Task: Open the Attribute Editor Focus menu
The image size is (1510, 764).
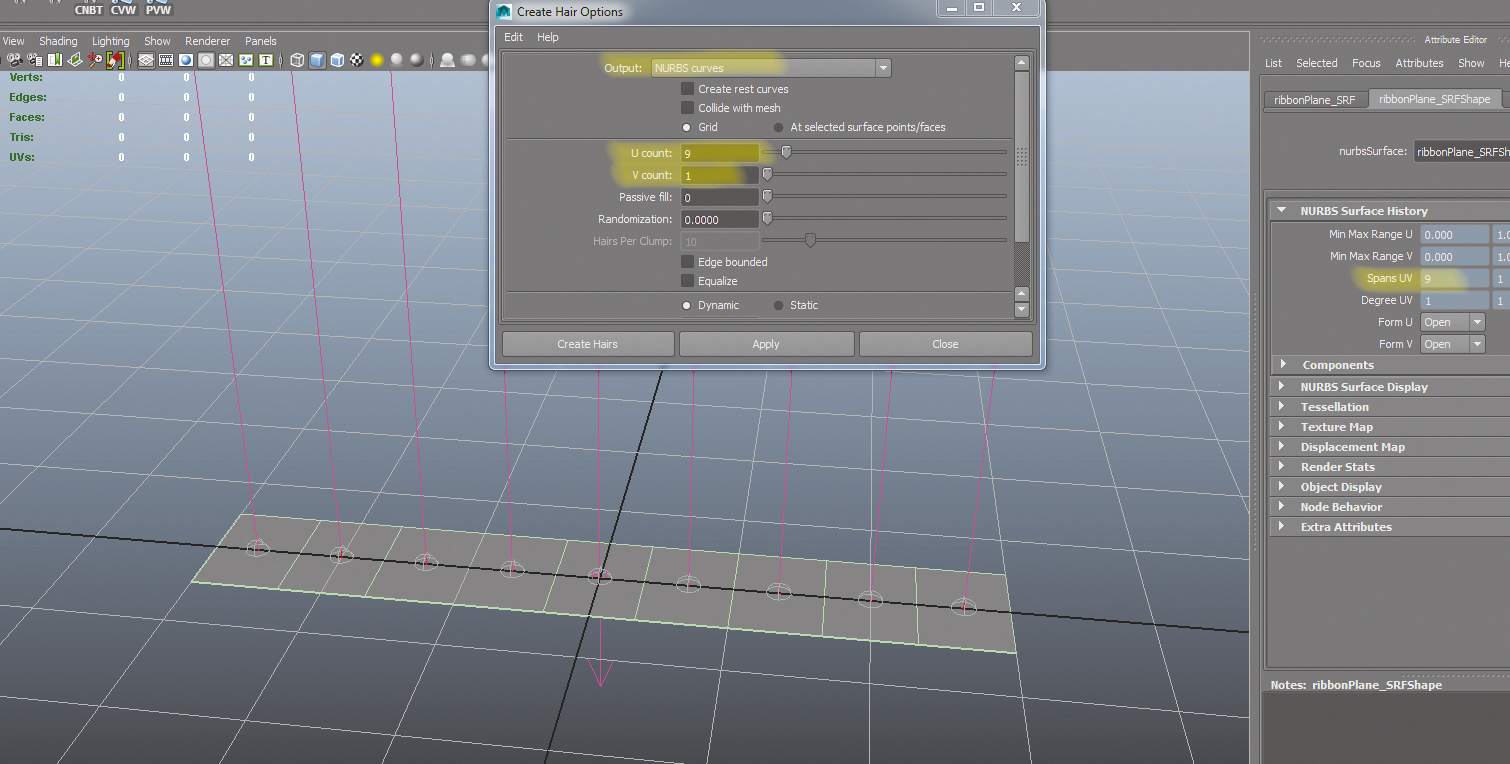Action: tap(1366, 63)
